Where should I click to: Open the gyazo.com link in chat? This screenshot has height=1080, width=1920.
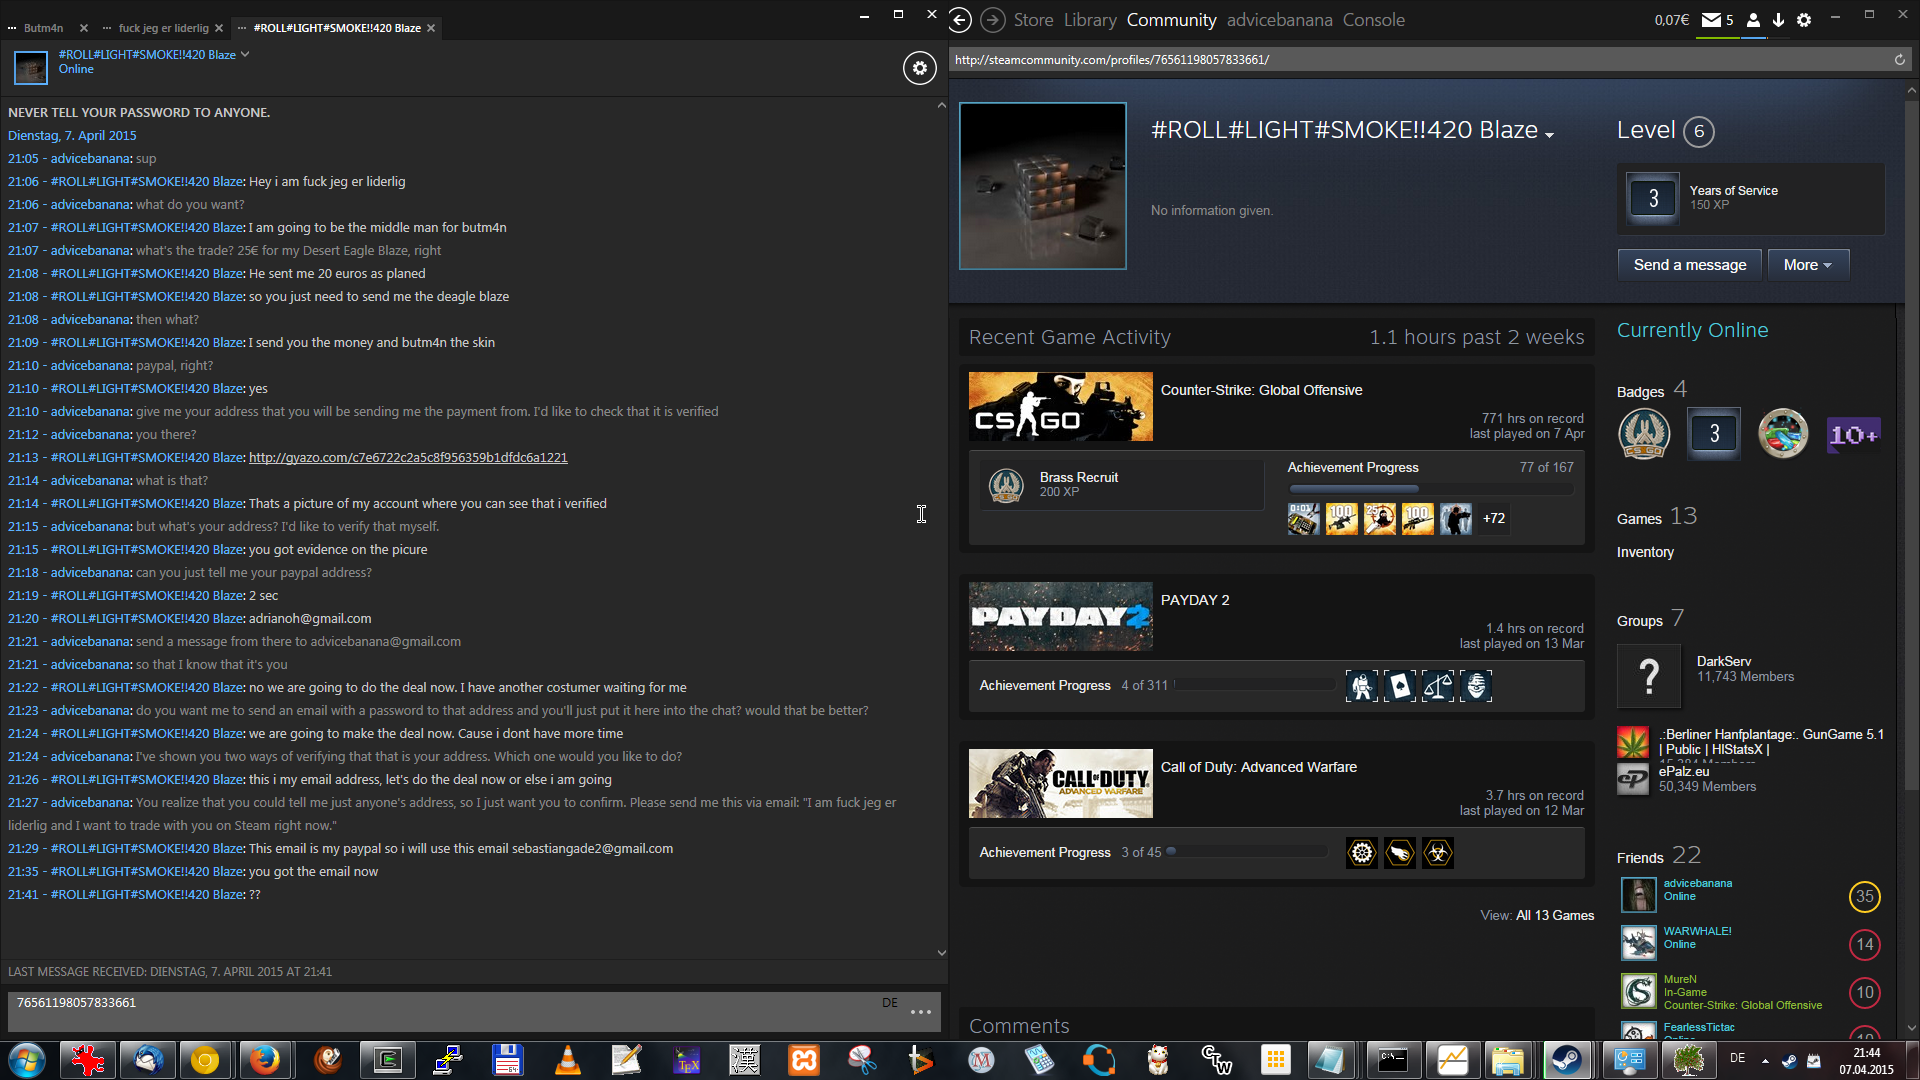point(408,458)
